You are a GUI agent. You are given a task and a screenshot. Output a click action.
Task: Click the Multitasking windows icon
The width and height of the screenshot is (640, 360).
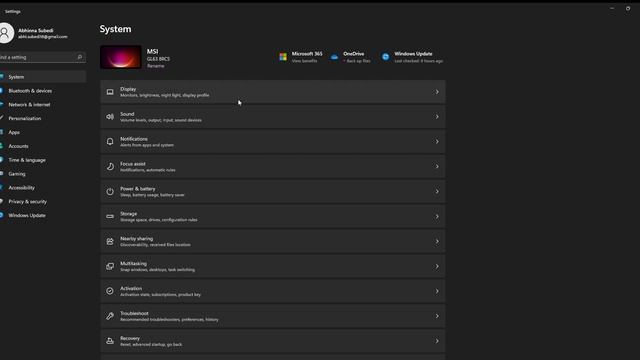(110, 266)
